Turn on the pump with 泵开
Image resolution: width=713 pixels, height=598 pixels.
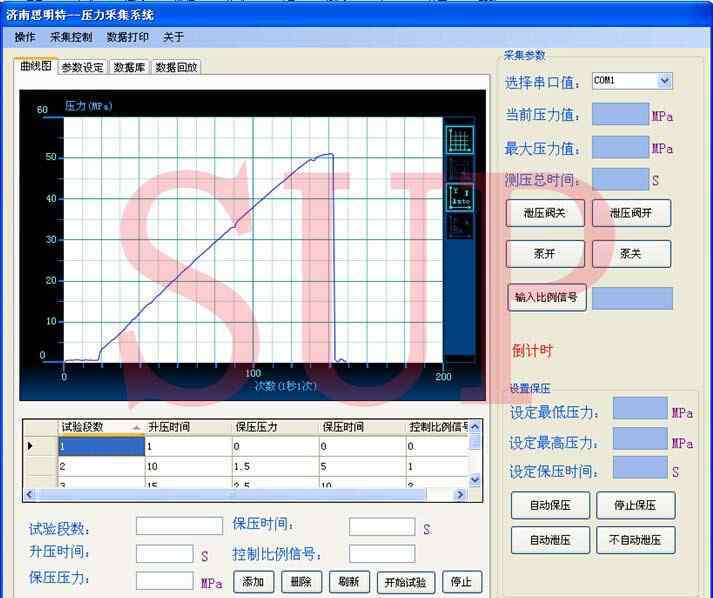[545, 254]
